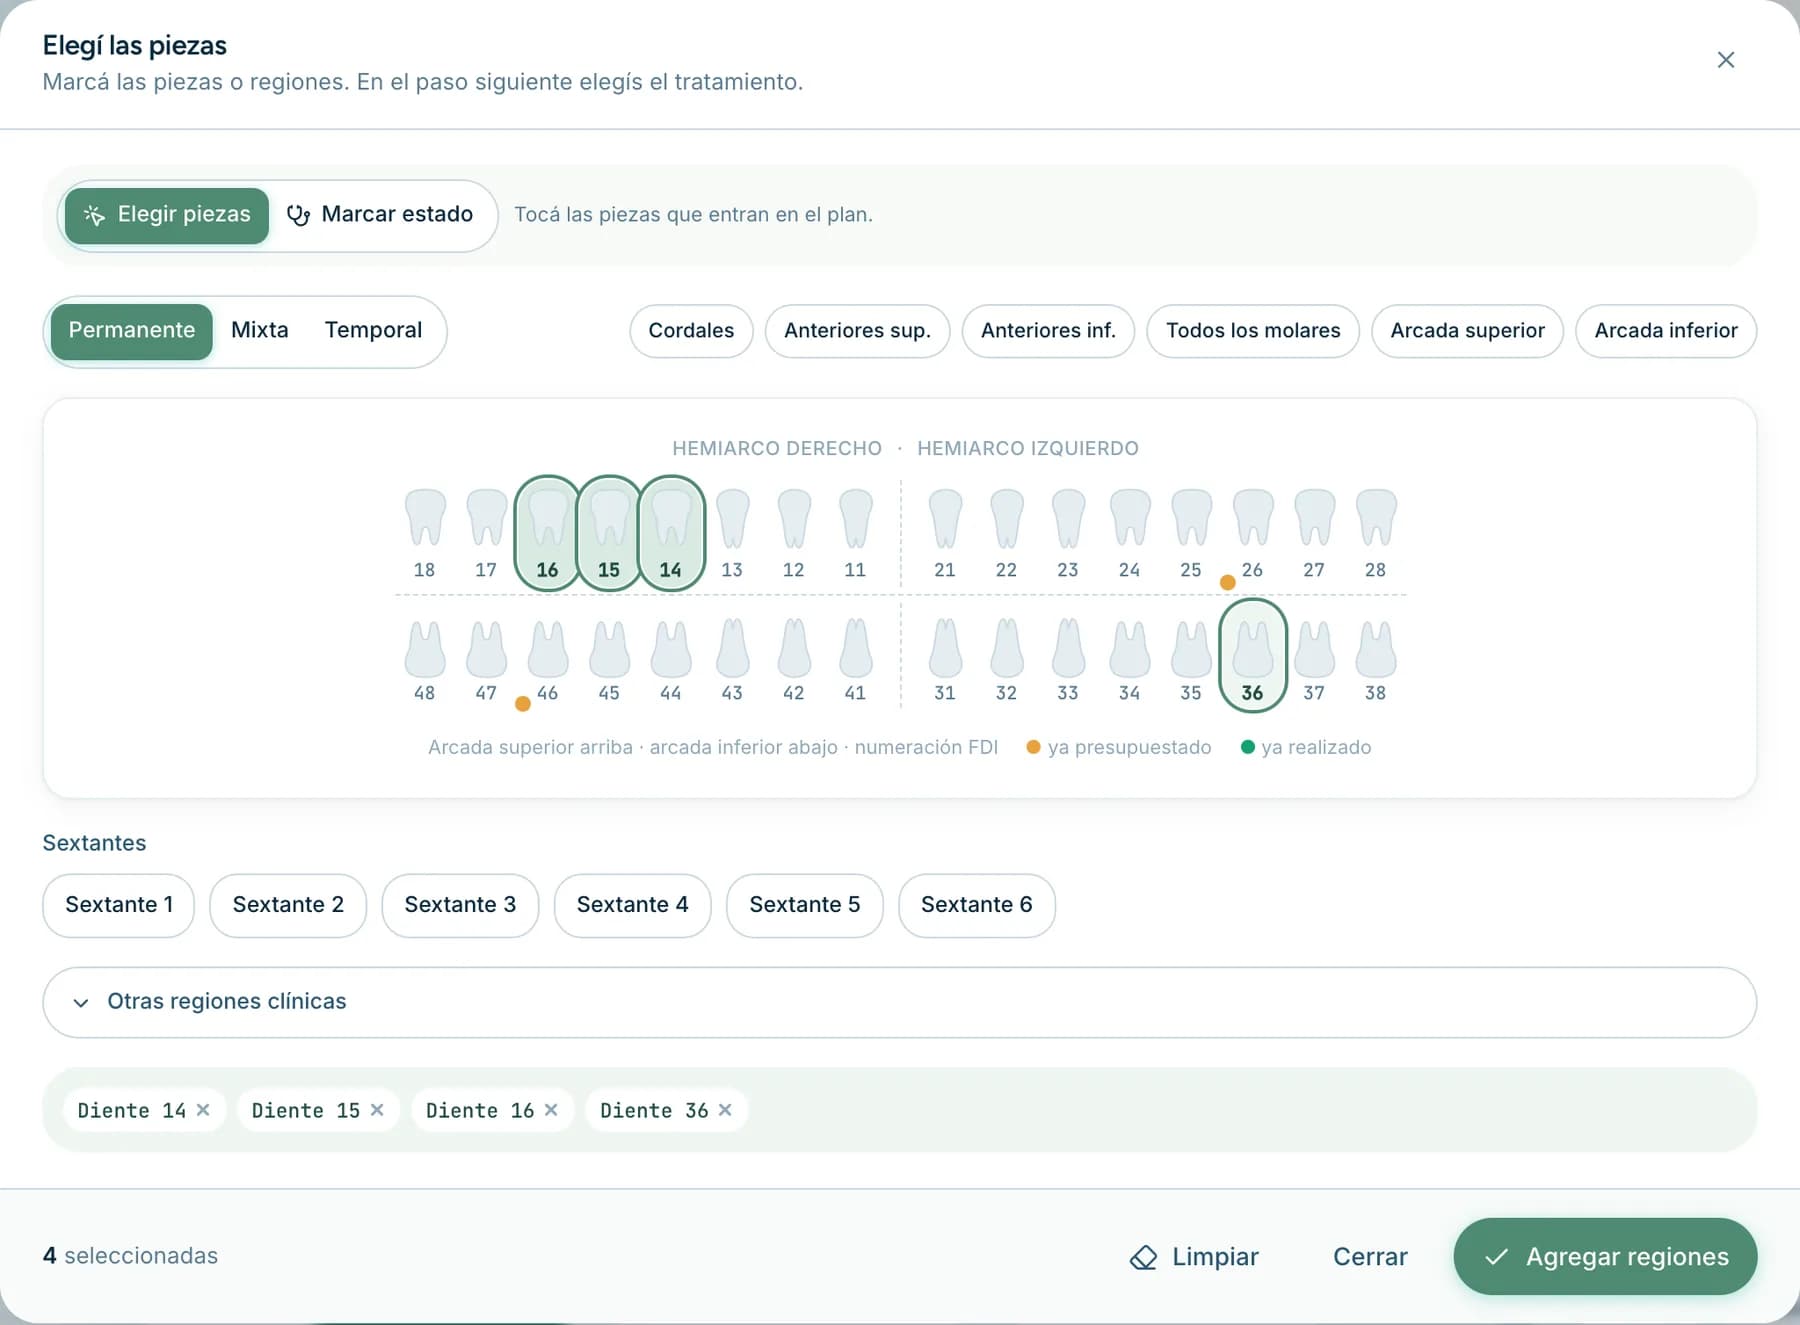The height and width of the screenshot is (1325, 1800).
Task: Select tooth 11 incisor icon
Action: (855, 533)
